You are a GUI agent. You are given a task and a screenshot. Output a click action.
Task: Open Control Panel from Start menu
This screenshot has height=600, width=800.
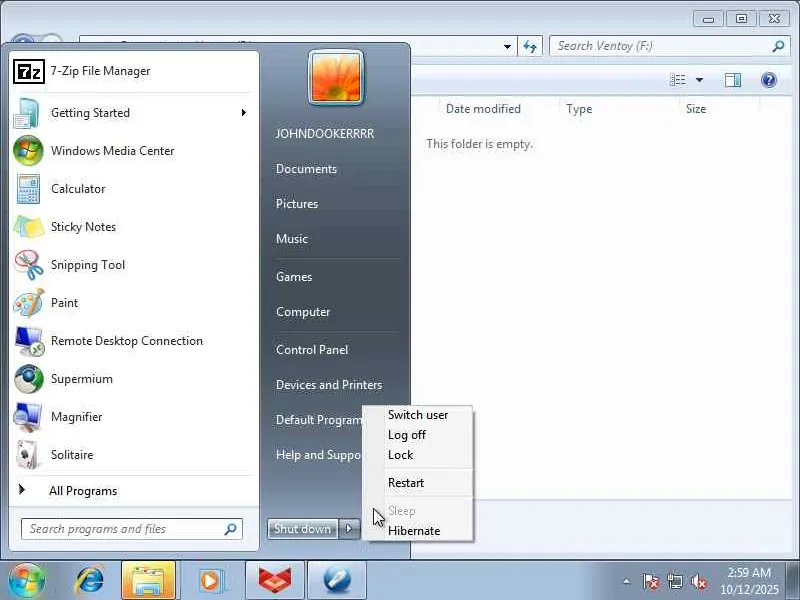point(312,350)
